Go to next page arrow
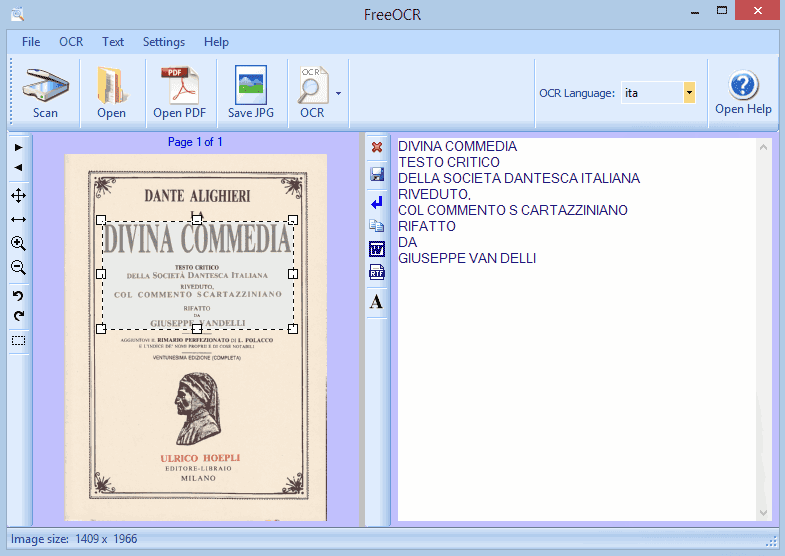785x556 pixels. tap(19, 147)
